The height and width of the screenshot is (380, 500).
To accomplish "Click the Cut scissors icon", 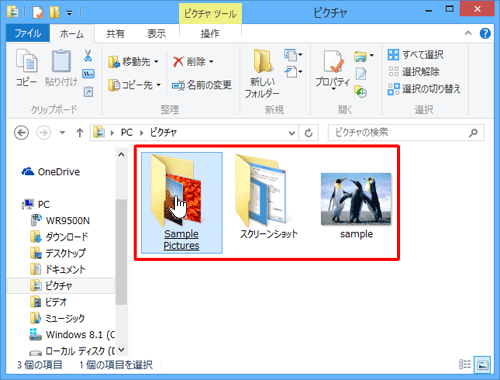I will [88, 56].
